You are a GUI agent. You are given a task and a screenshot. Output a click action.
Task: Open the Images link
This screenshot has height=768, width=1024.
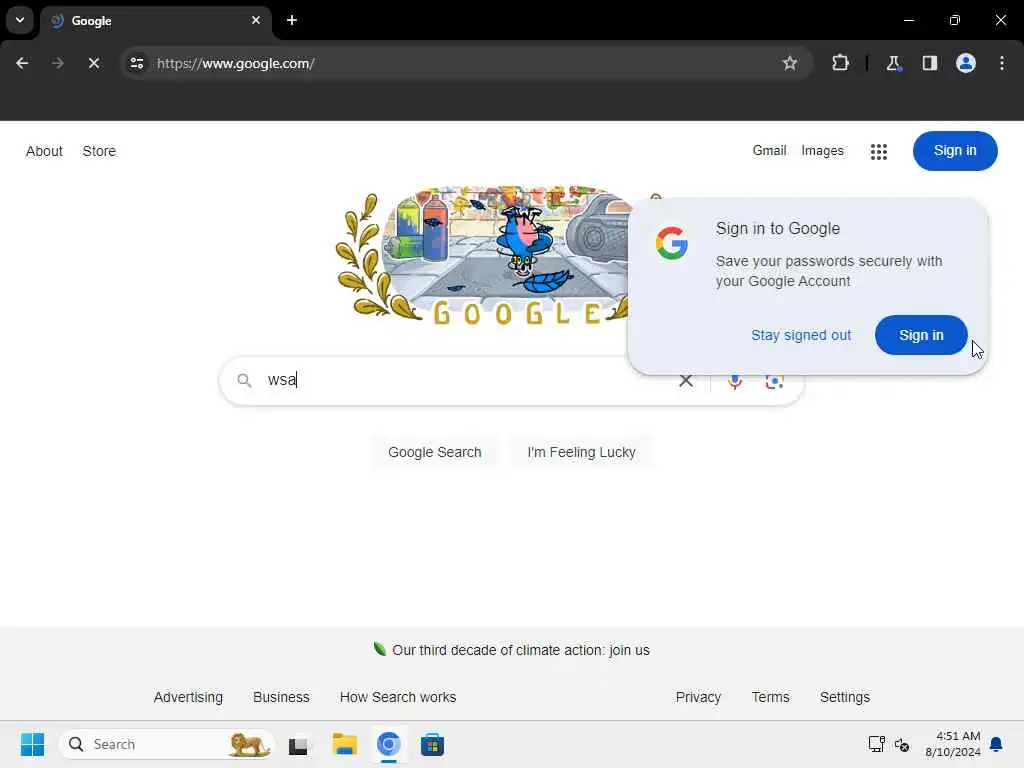(x=822, y=151)
